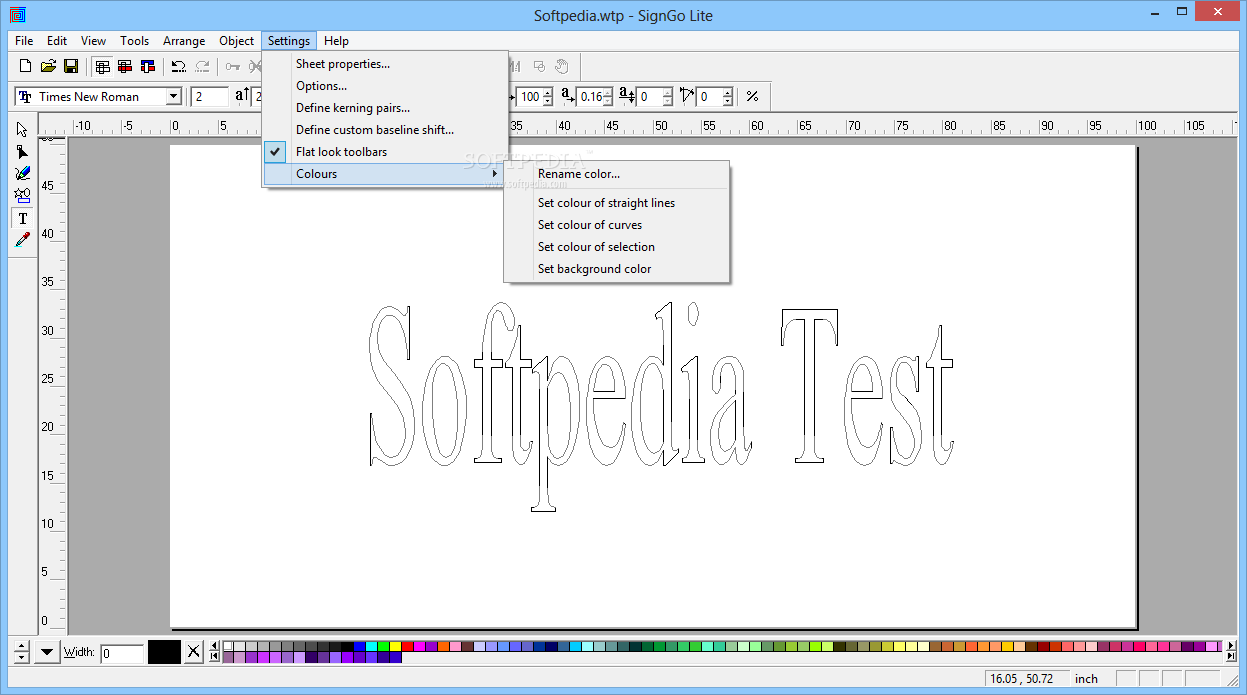Open the Tools menu
This screenshot has height=695, width=1247.
point(134,41)
